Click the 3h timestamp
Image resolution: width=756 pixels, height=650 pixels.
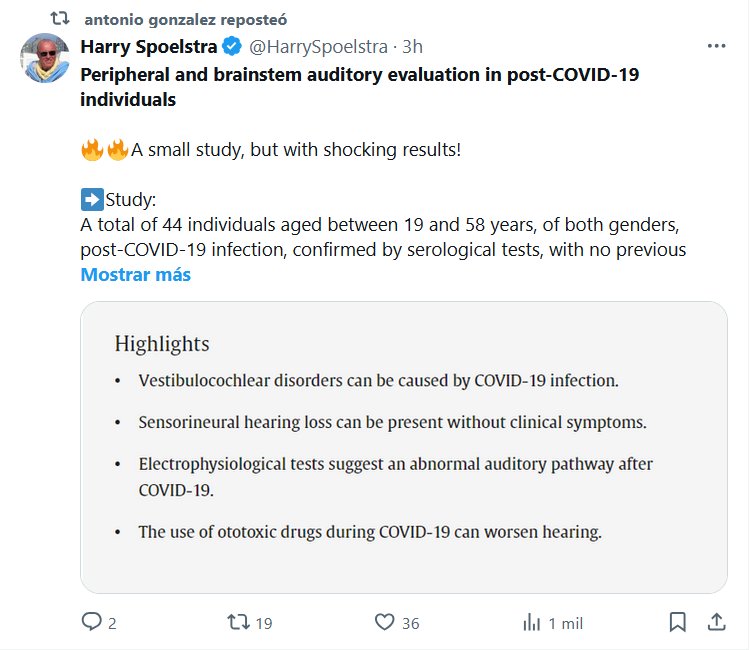point(413,46)
